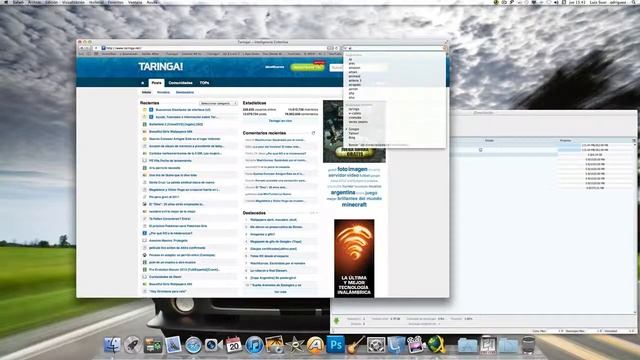
Task: Click Ver más under Destacados list
Action: tap(280, 292)
